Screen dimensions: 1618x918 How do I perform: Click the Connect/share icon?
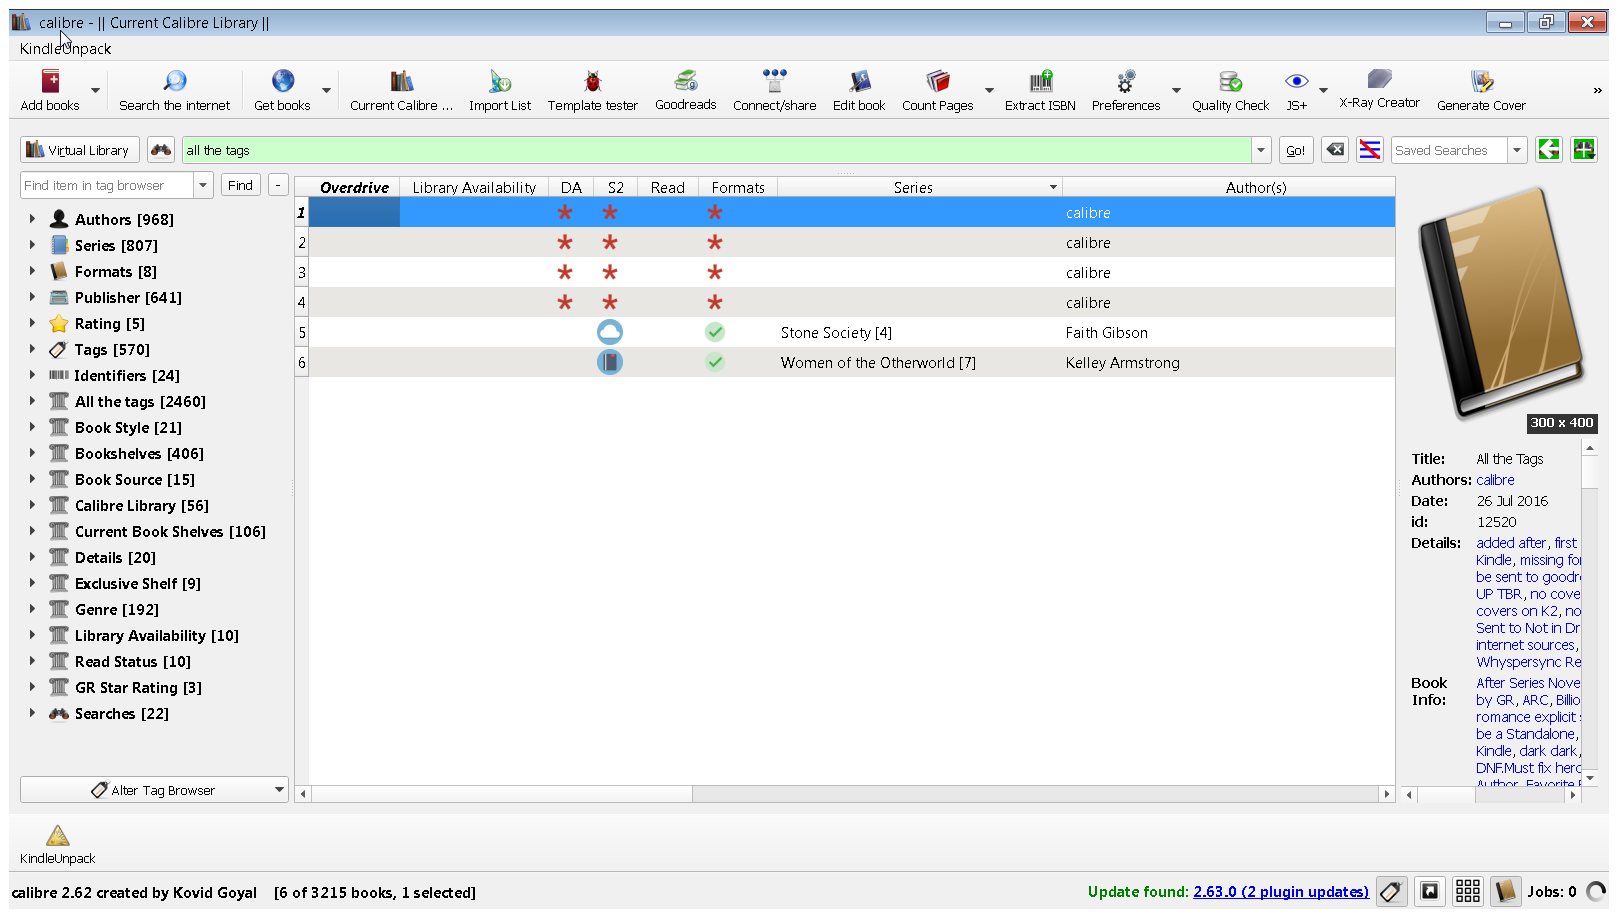pos(774,81)
